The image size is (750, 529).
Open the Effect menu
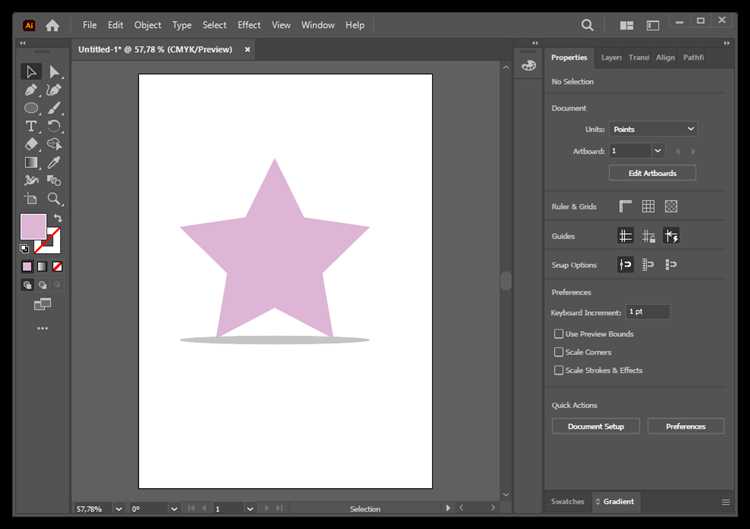(x=249, y=25)
